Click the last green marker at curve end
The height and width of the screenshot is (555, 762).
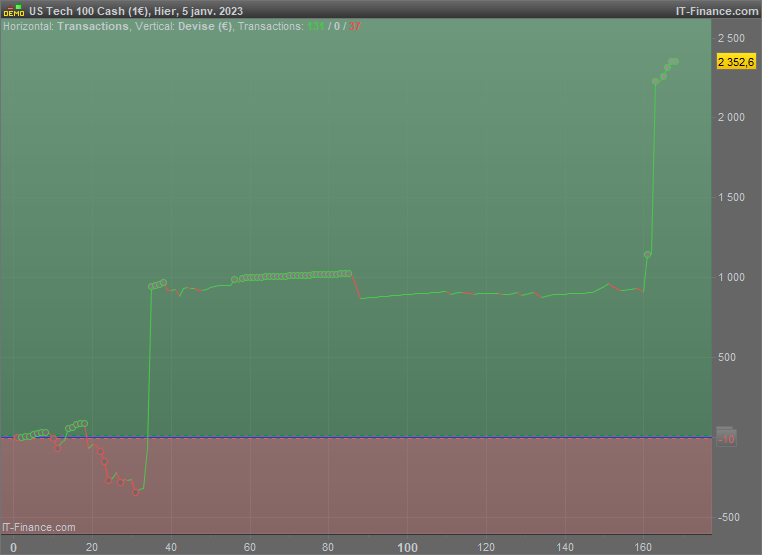click(x=675, y=61)
